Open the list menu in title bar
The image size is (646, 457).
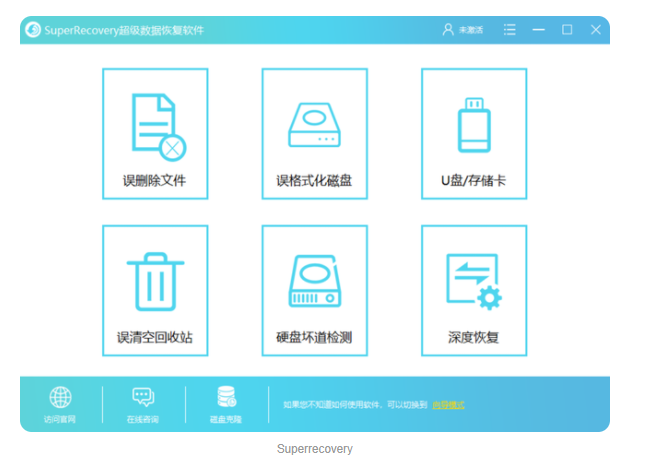coord(510,30)
